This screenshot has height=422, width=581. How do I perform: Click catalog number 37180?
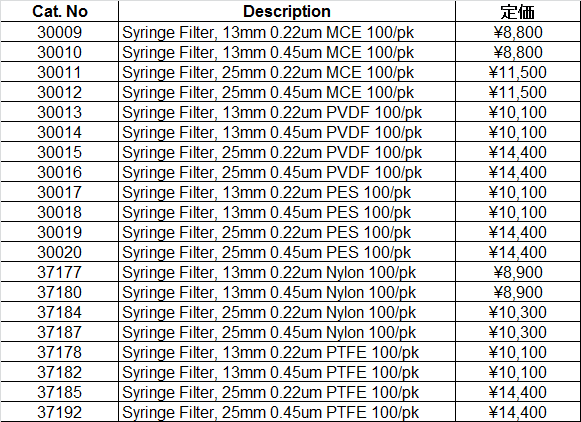click(60, 292)
